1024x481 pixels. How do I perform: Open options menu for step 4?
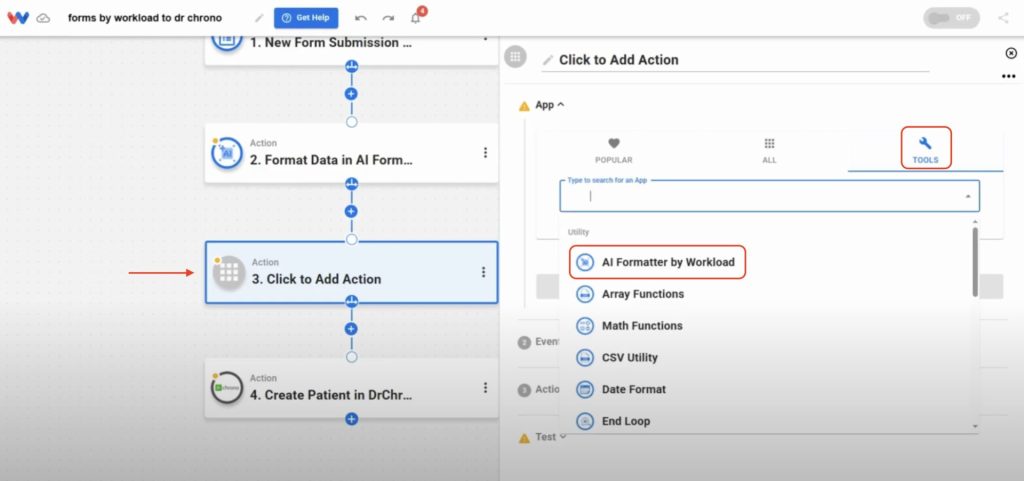485,388
